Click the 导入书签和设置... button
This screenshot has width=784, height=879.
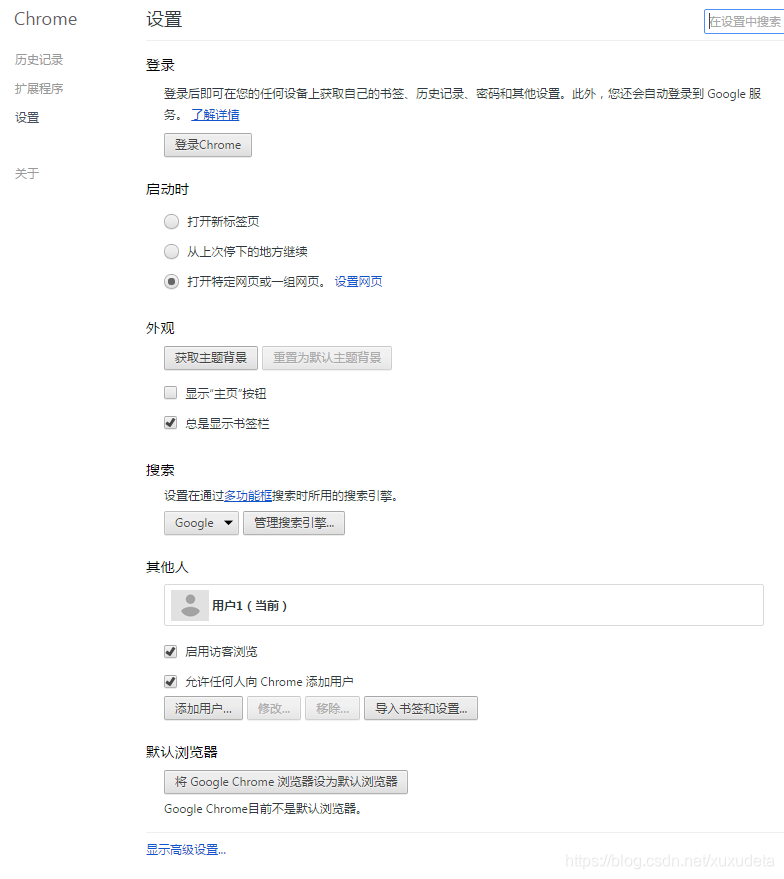(x=421, y=709)
